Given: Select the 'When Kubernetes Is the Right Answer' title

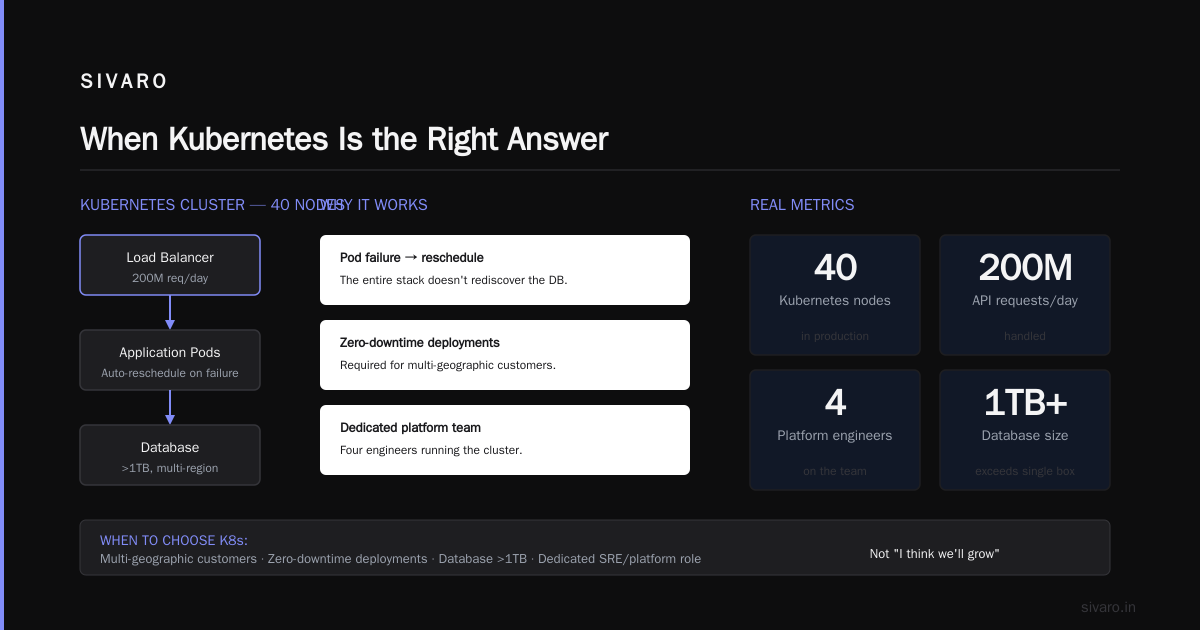Looking at the screenshot, I should click(x=344, y=139).
